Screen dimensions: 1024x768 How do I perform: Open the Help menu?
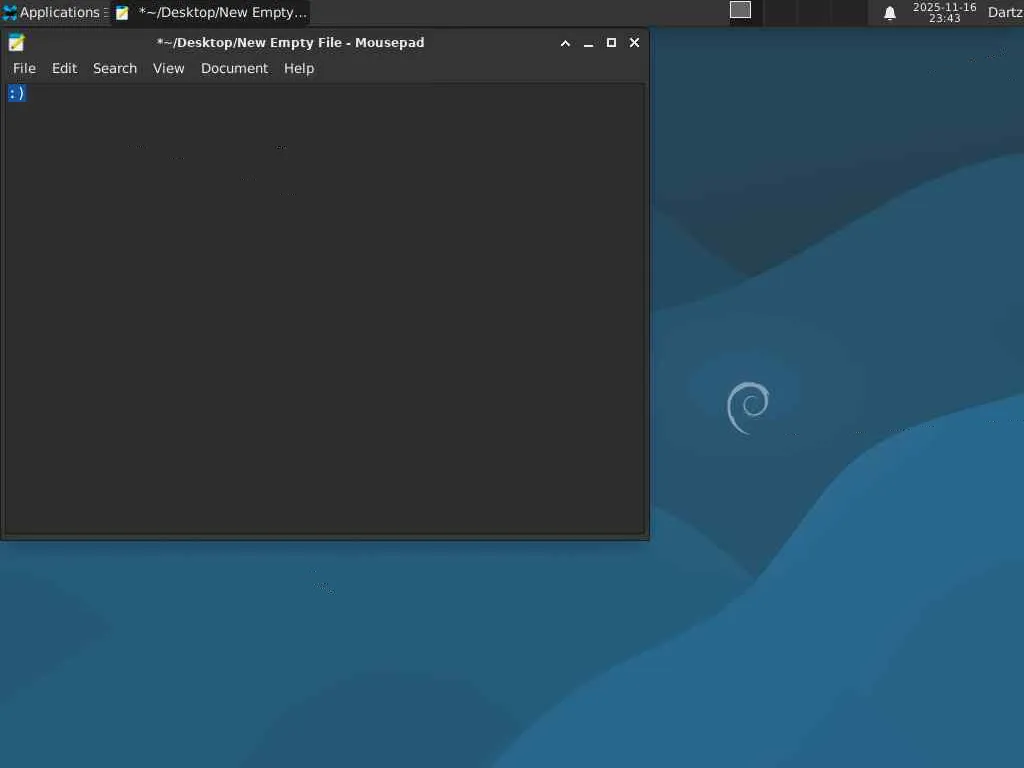point(299,69)
